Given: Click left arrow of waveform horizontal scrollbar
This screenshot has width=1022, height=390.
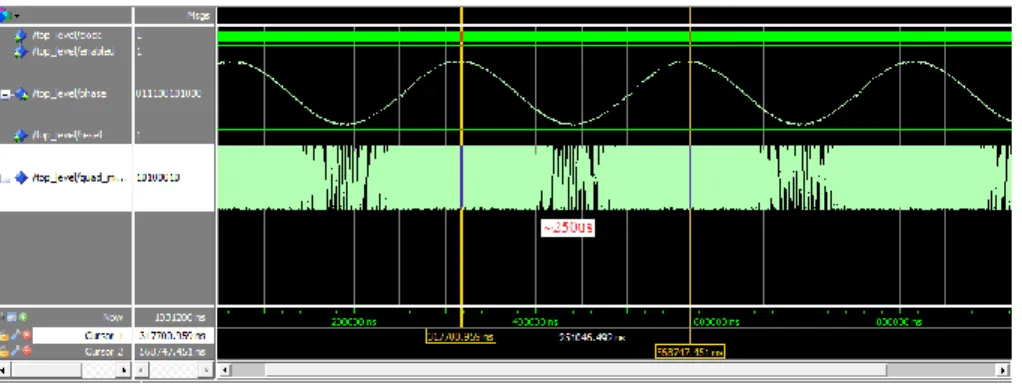Looking at the screenshot, I should click(x=224, y=370).
